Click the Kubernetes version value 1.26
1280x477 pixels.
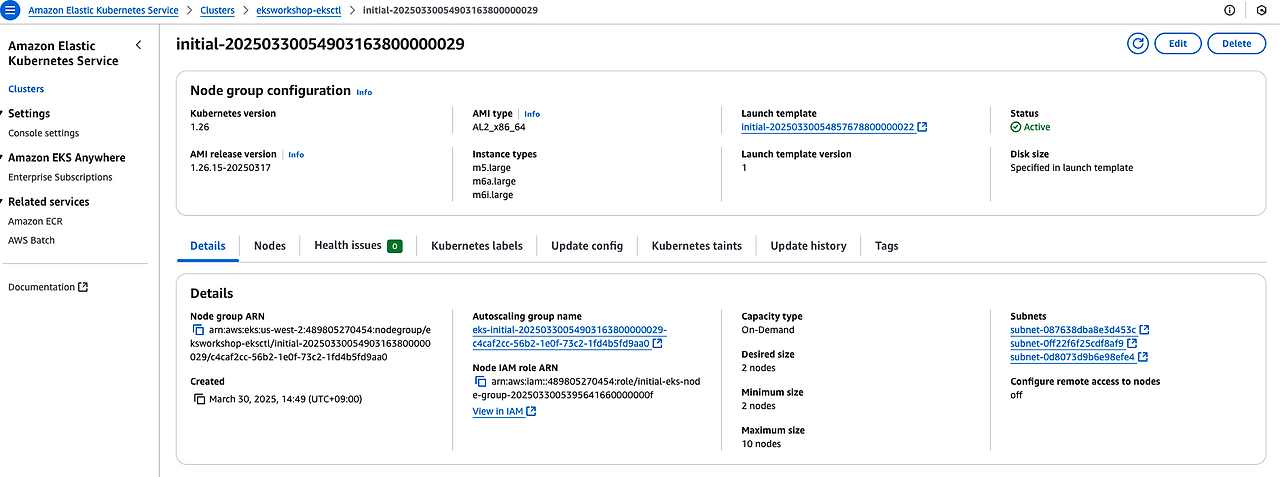click(200, 127)
